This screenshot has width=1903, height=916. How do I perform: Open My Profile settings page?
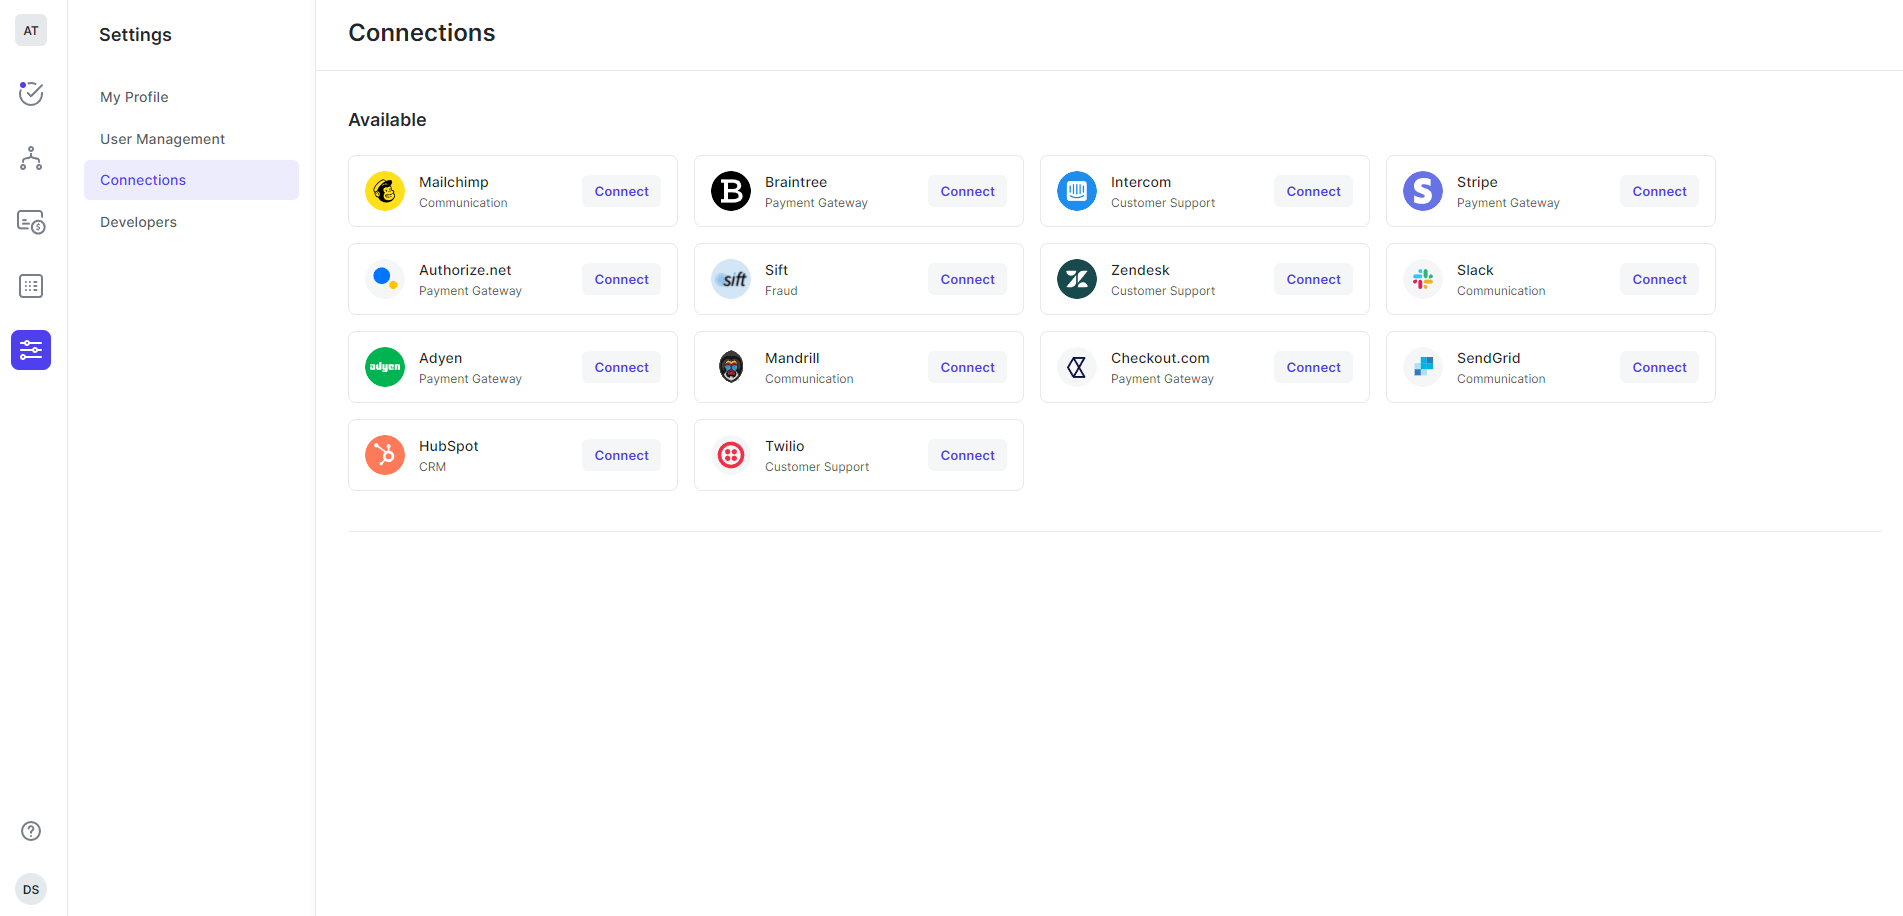coord(134,97)
